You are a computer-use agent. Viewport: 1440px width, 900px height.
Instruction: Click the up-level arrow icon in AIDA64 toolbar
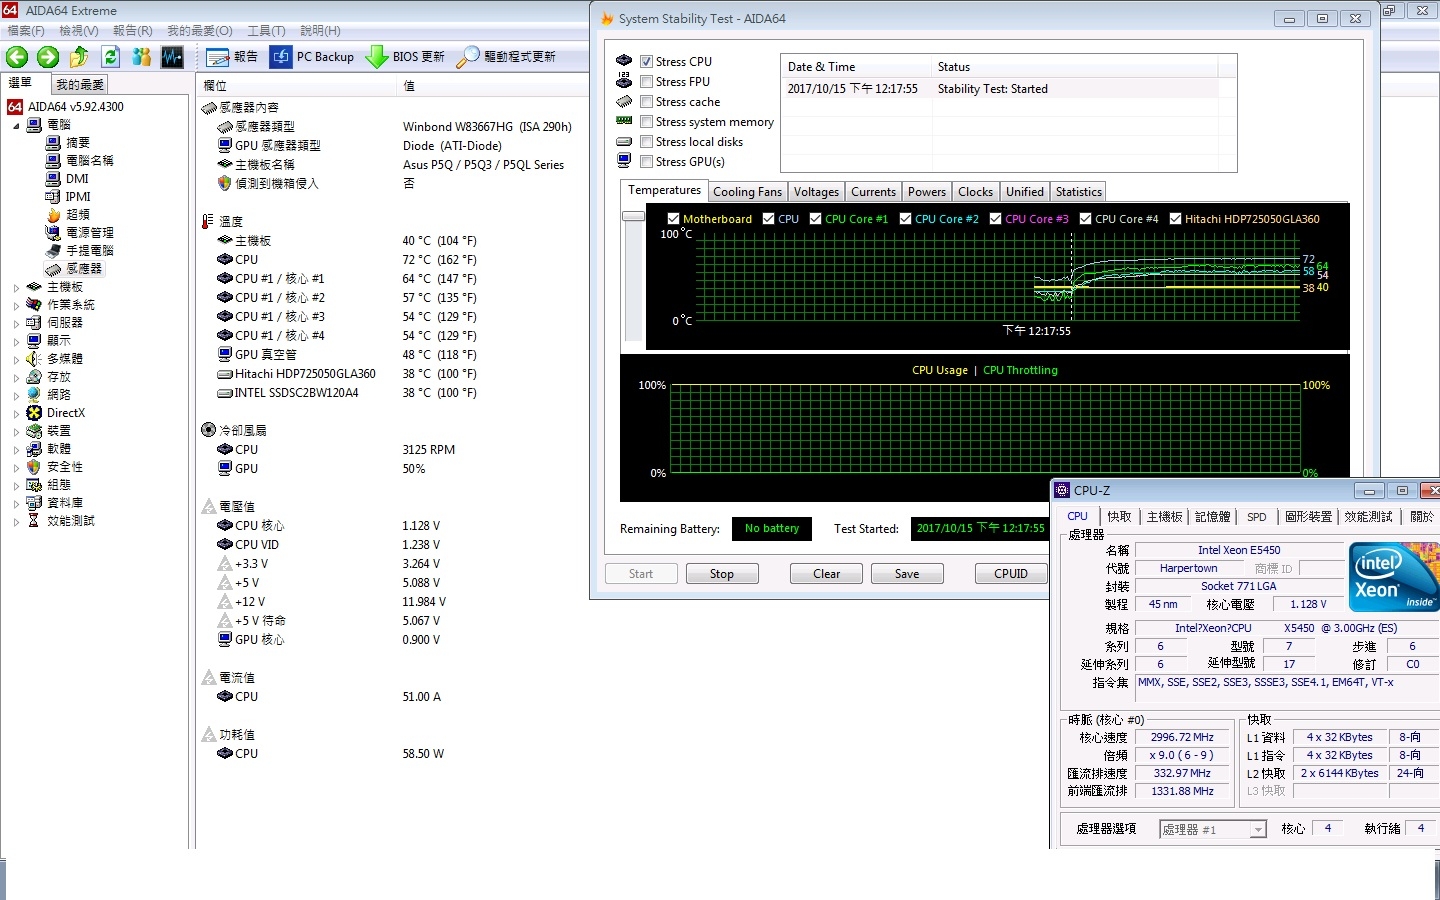coord(79,57)
